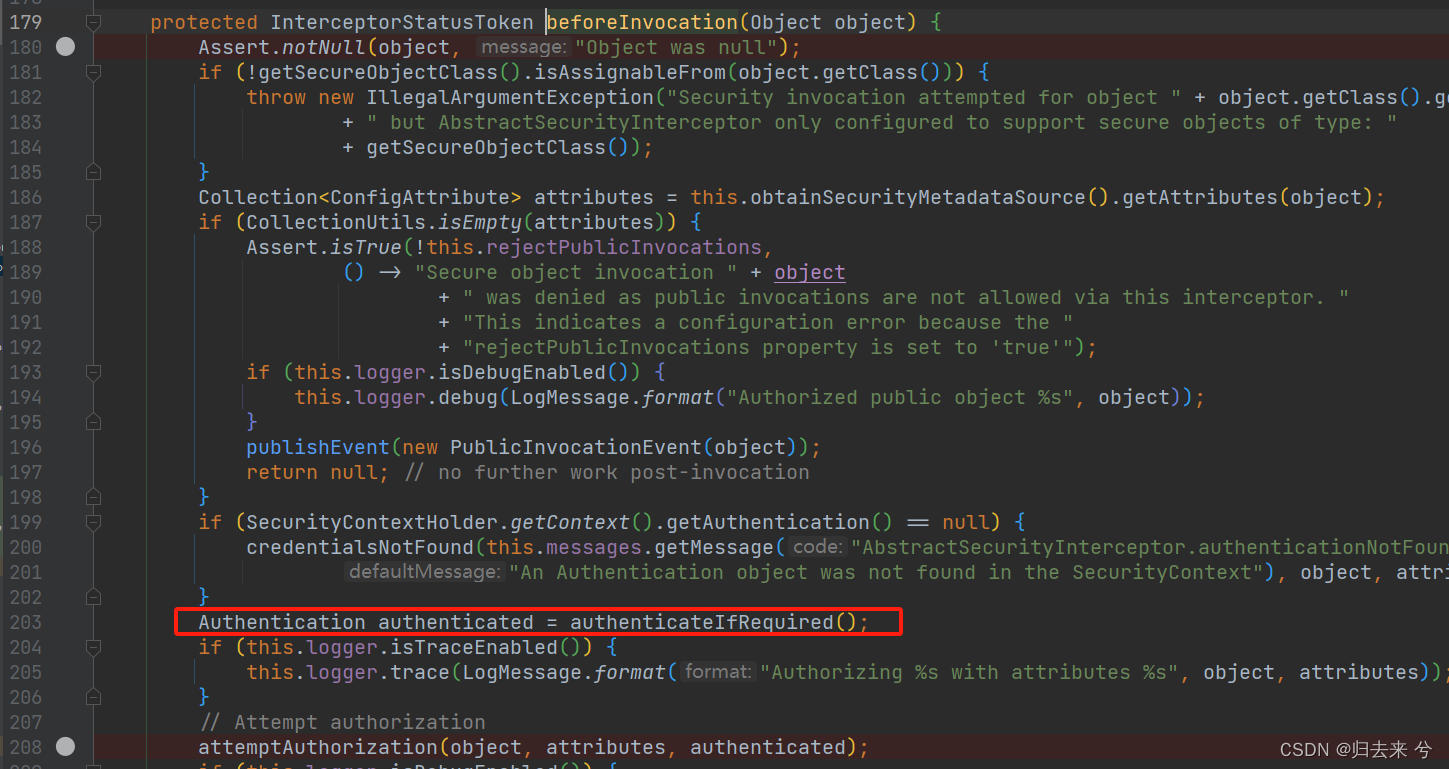Click the "format:" inline hint on line 205

(x=716, y=671)
